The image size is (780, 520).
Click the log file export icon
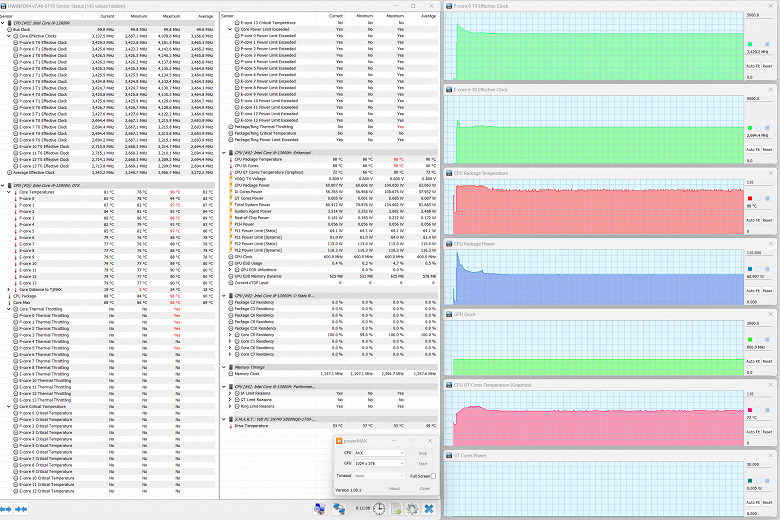coord(395,508)
